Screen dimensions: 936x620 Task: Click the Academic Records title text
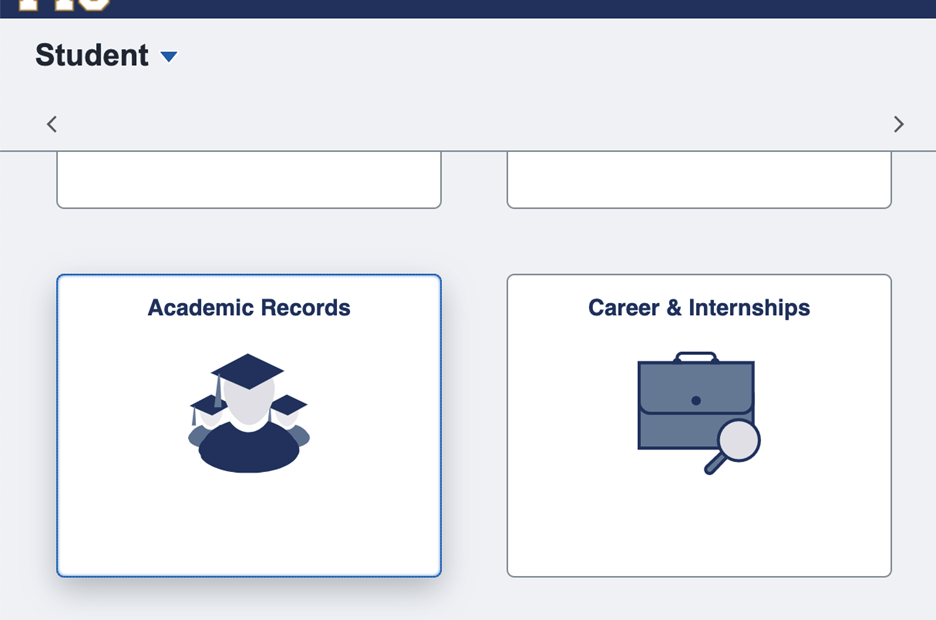pos(248,308)
